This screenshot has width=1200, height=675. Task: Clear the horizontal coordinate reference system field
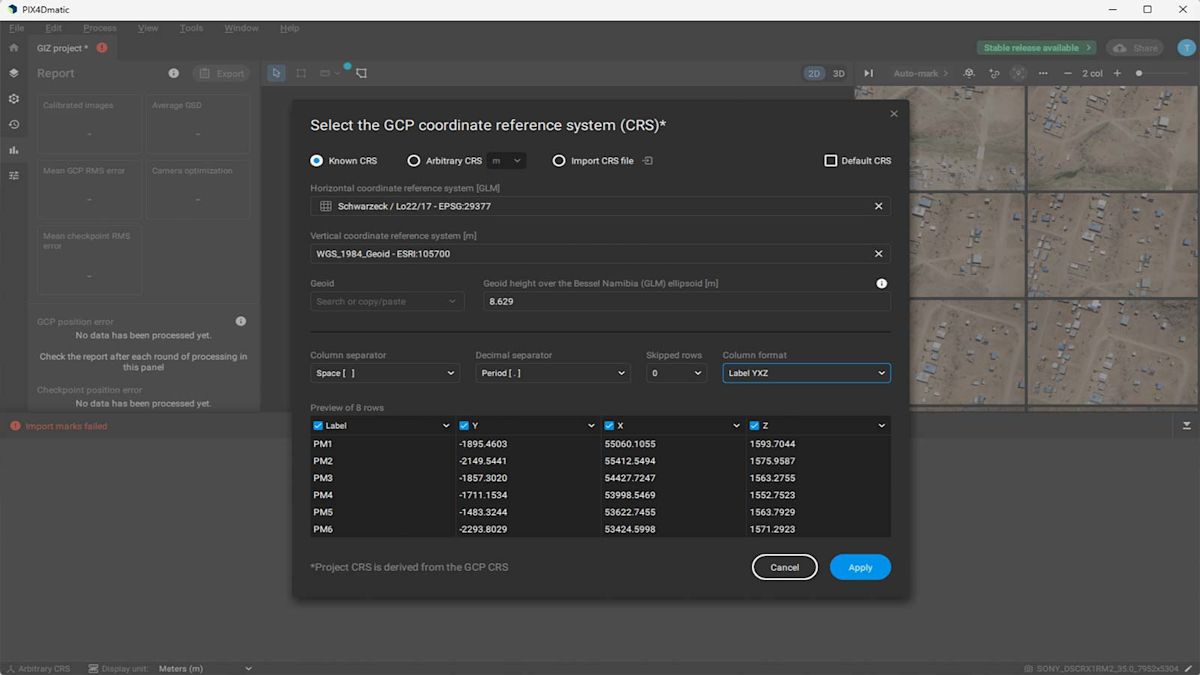point(878,206)
